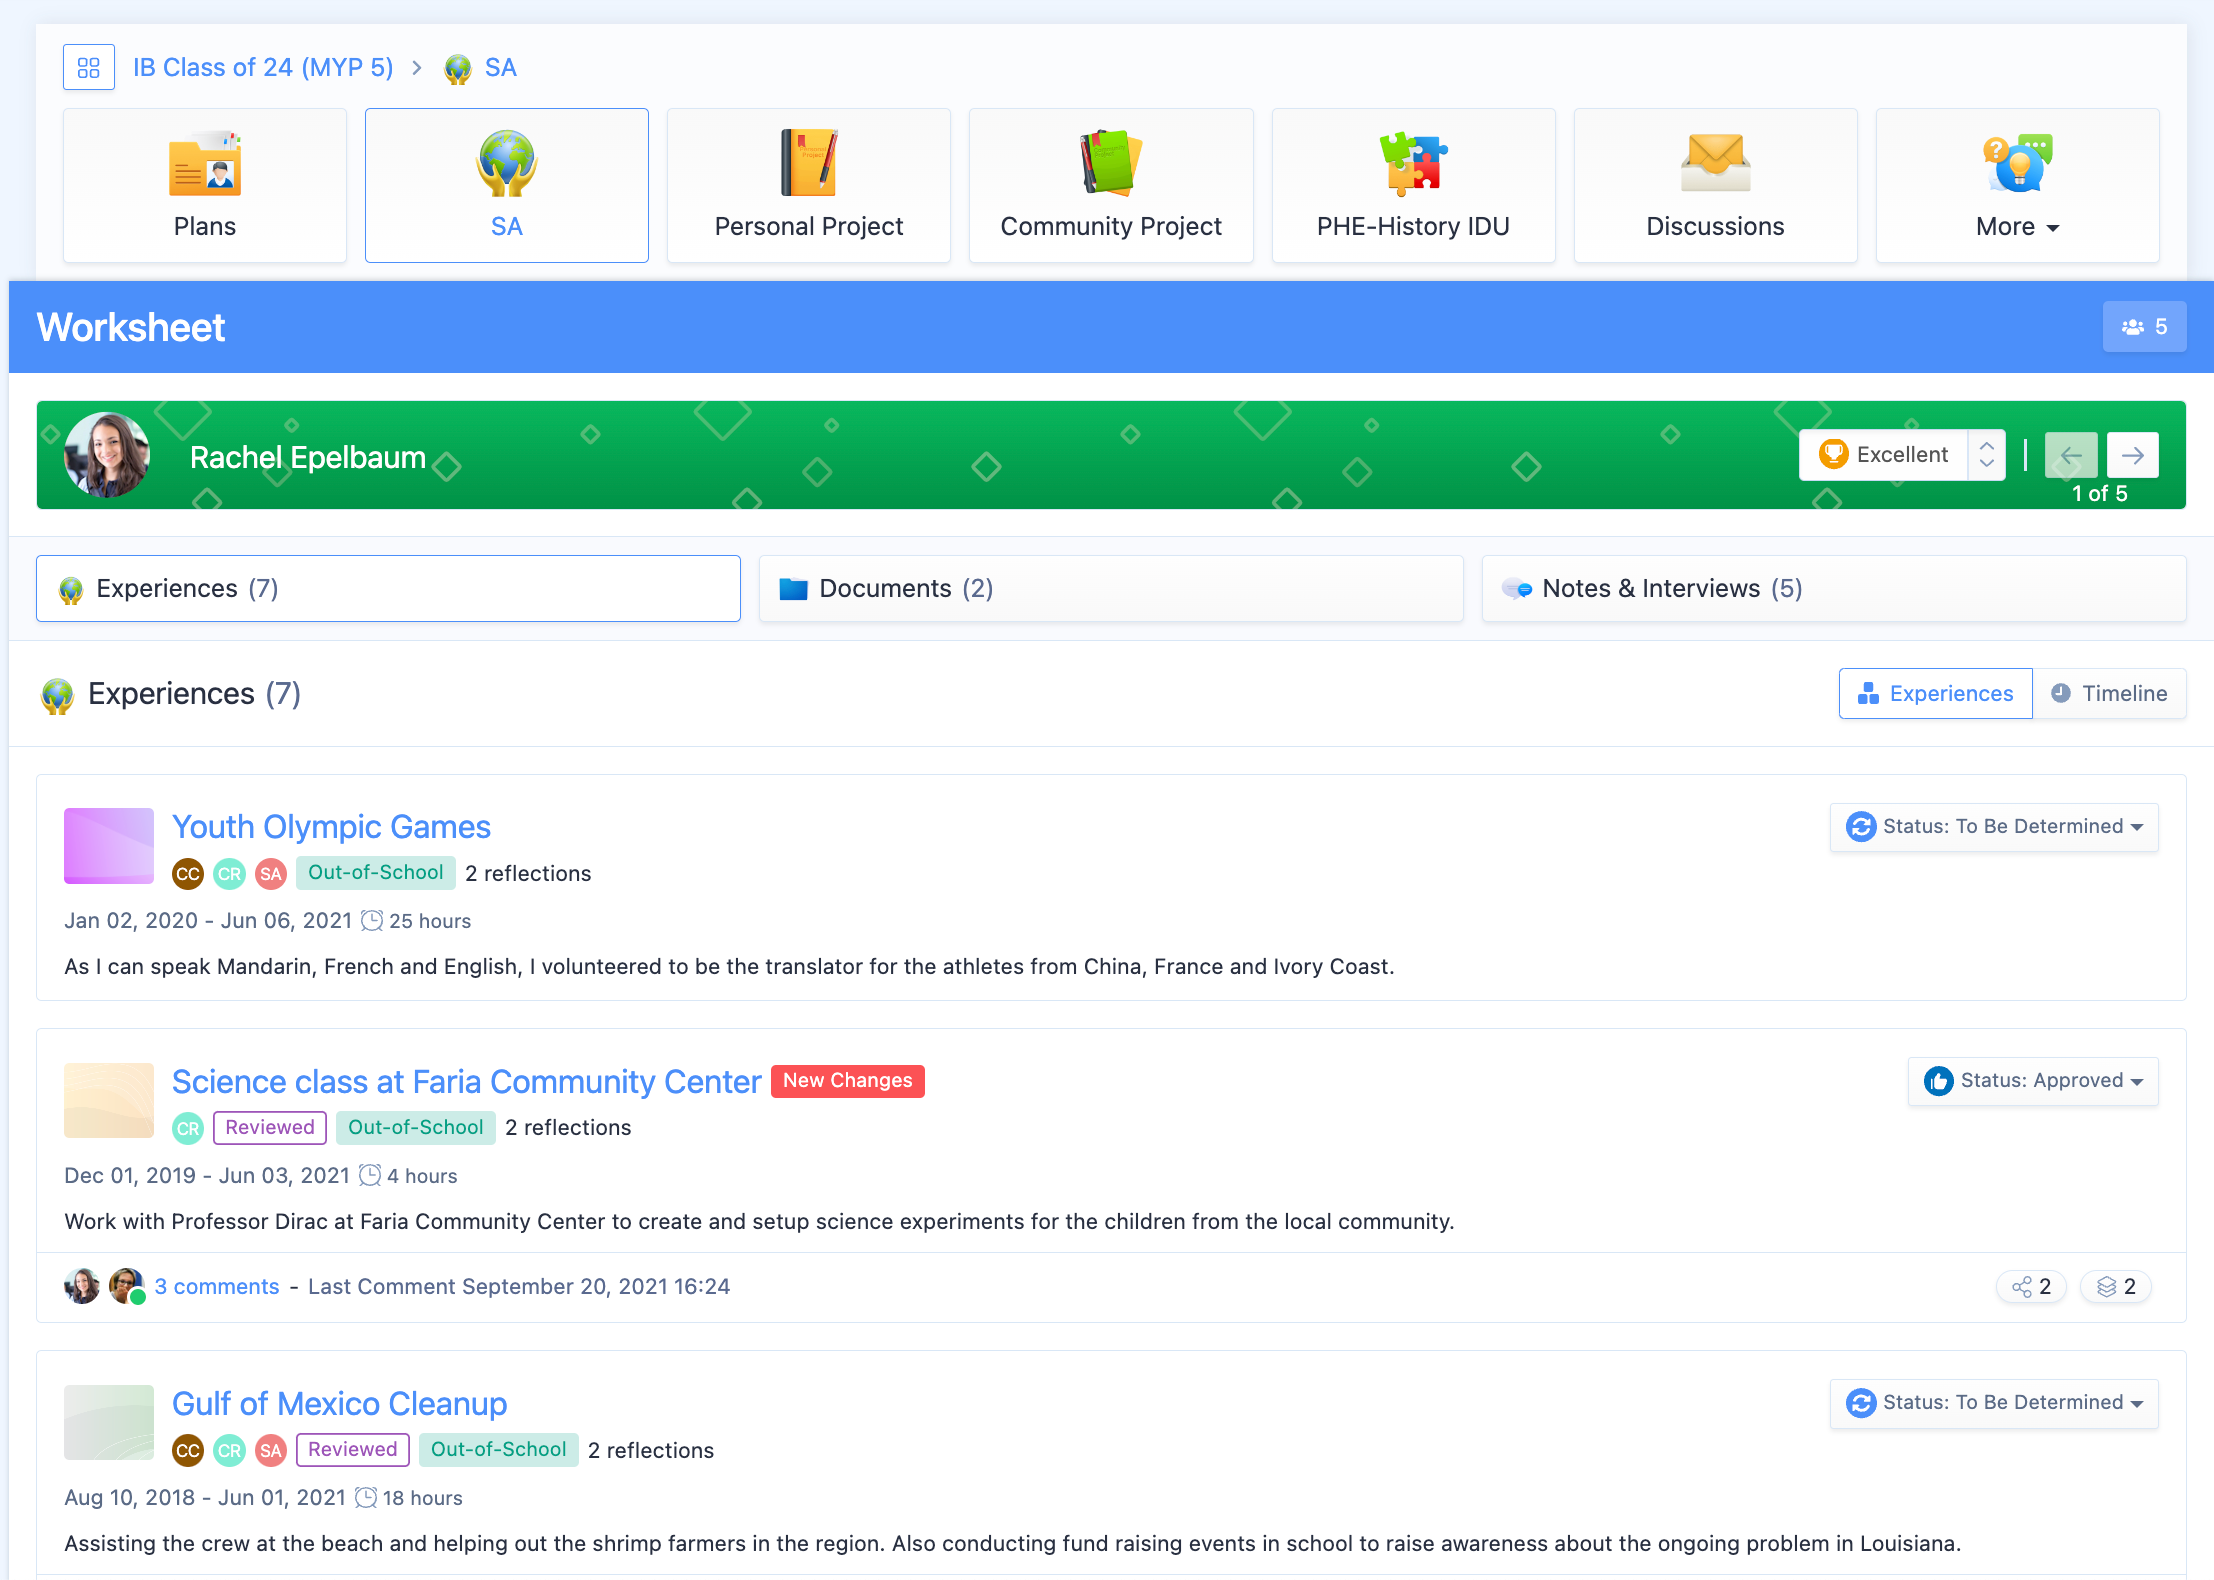This screenshot has height=1580, width=2214.
Task: Open the Plans folder icon tile
Action: (205, 186)
